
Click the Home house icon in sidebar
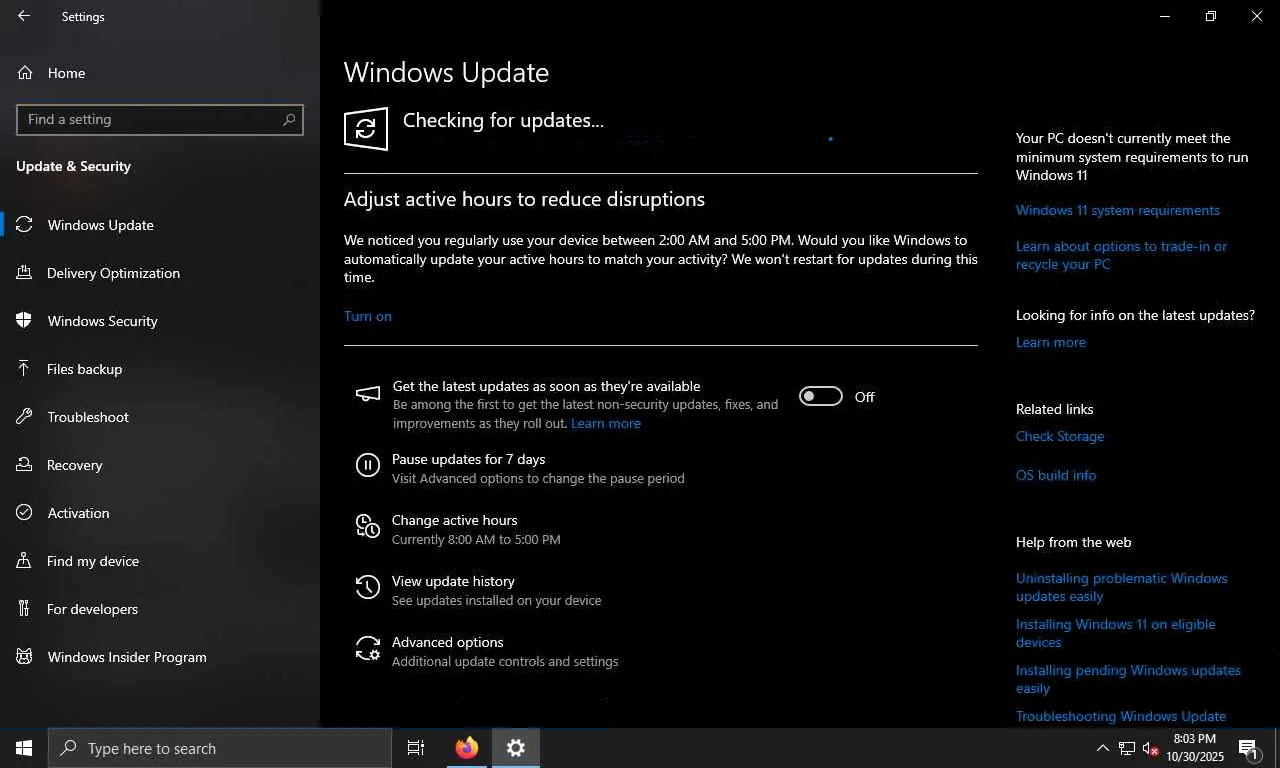point(25,73)
